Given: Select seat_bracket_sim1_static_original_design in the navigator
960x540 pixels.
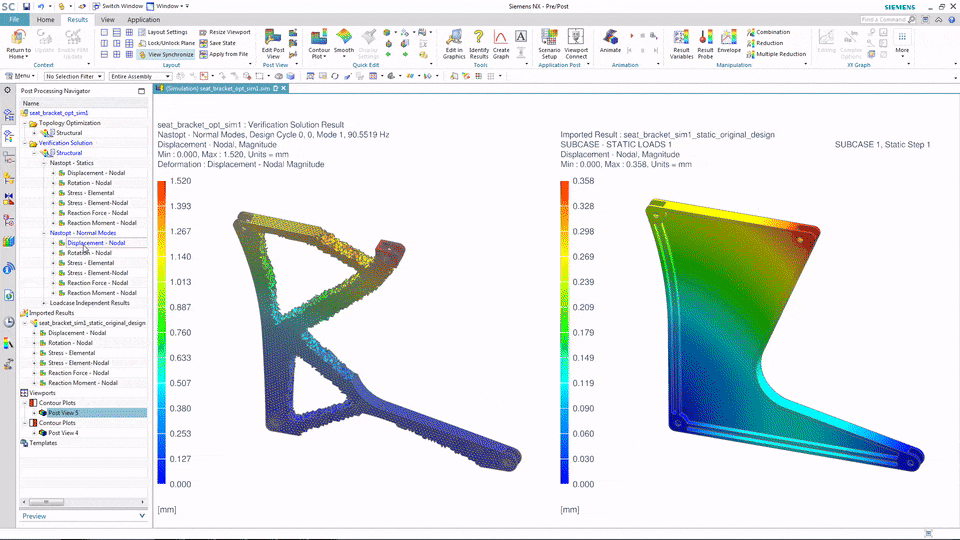Looking at the screenshot, I should coord(92,323).
